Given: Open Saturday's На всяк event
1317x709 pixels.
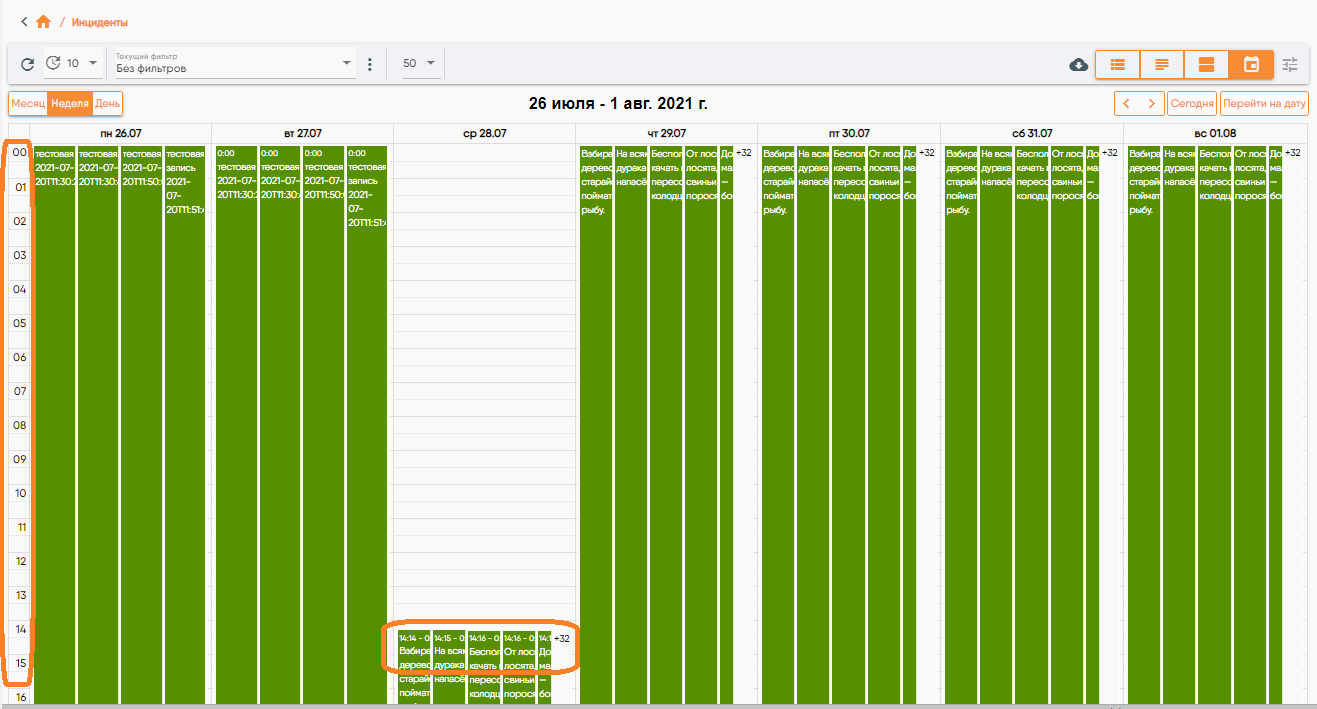Looking at the screenshot, I should pyautogui.click(x=996, y=425).
